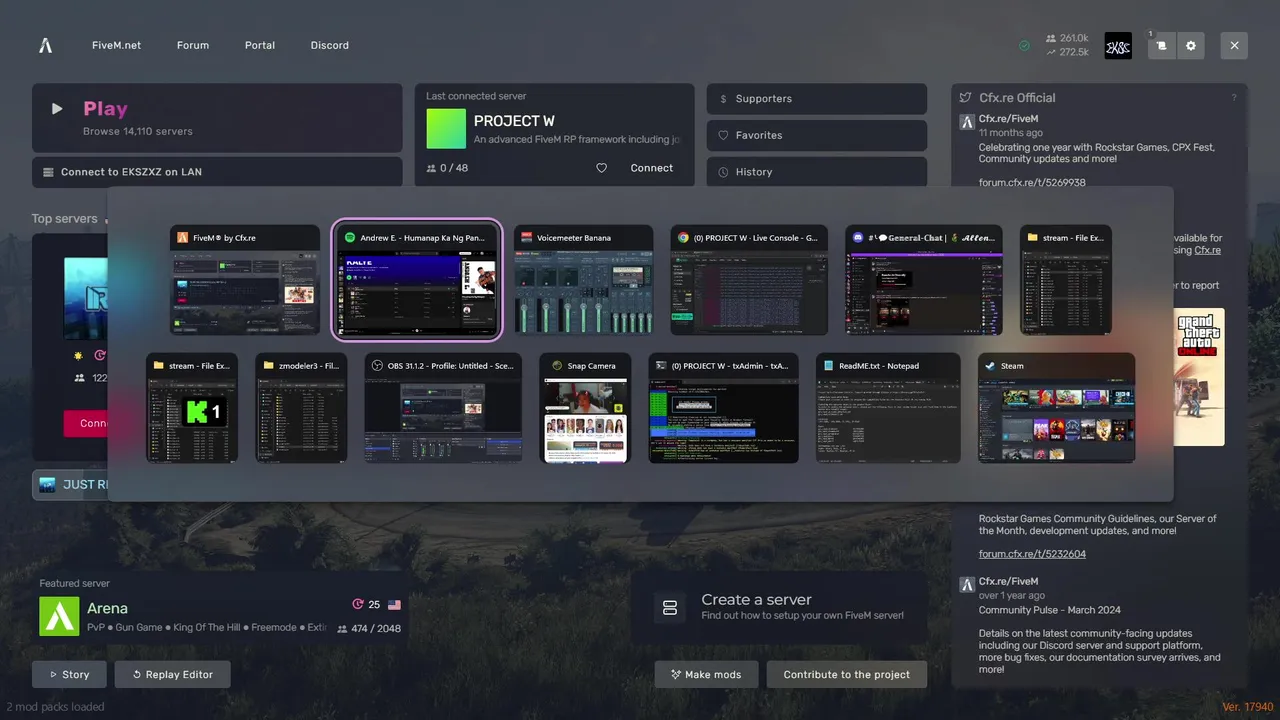
Task: Click Cfx.re/FiveM Community Pulse post author
Action: 1008,581
